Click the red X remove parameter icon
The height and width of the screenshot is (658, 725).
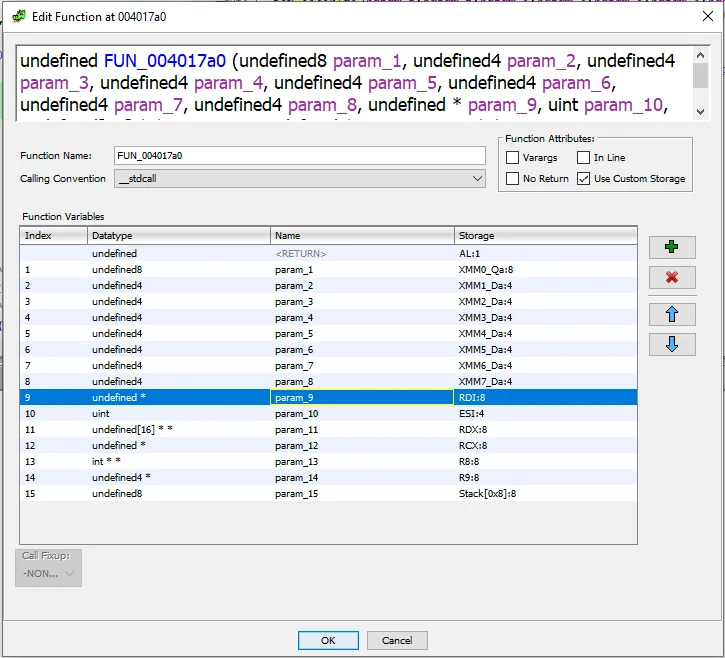point(672,277)
